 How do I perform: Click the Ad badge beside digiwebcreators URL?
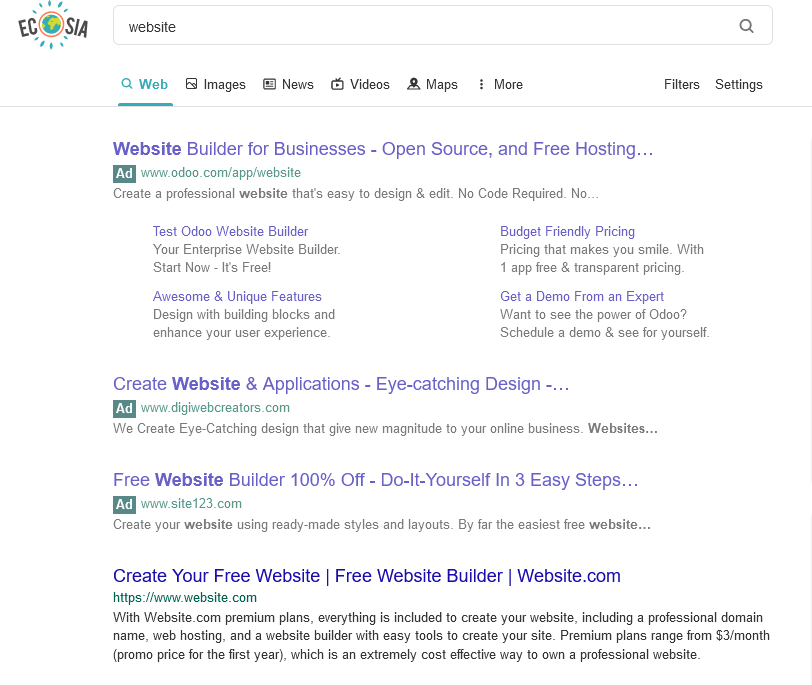(x=124, y=409)
